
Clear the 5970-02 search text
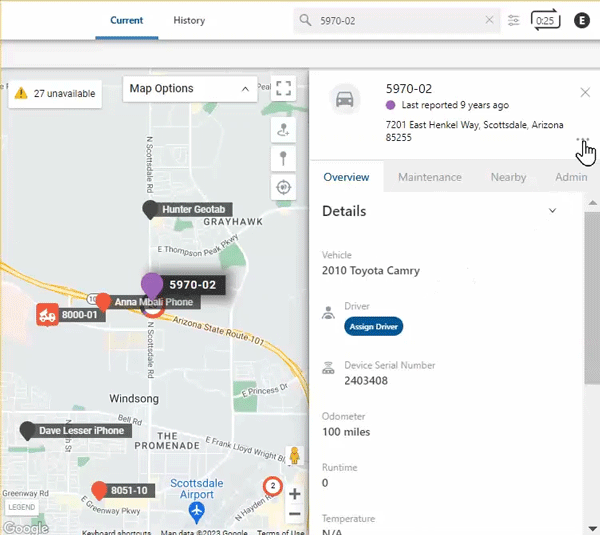tap(489, 20)
